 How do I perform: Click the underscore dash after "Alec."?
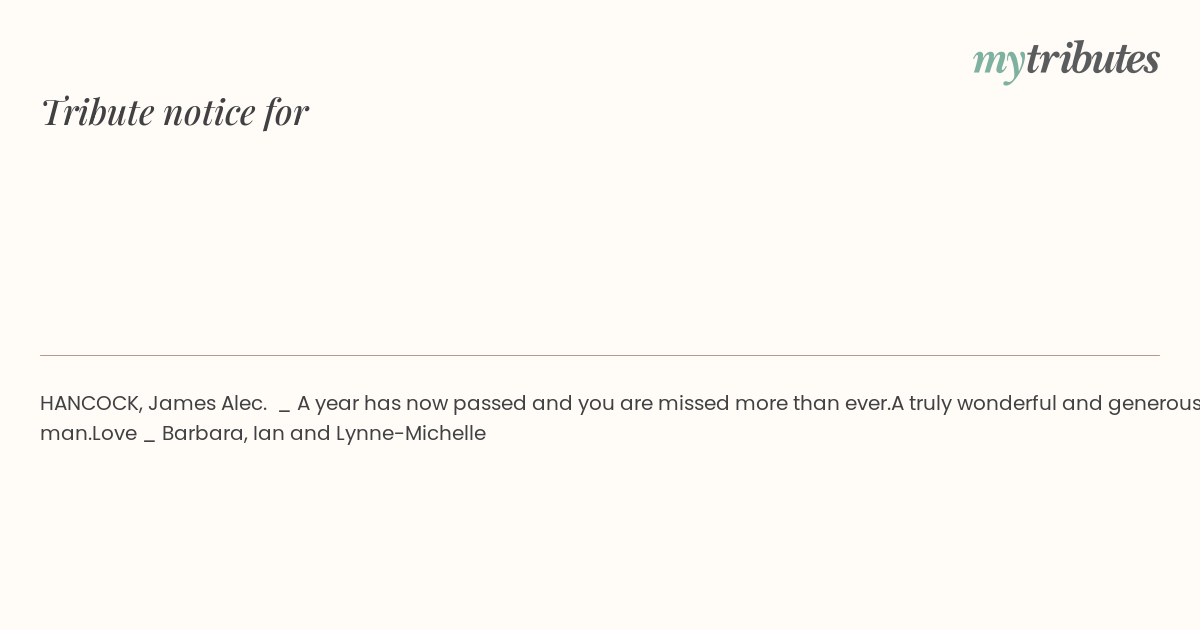point(284,408)
